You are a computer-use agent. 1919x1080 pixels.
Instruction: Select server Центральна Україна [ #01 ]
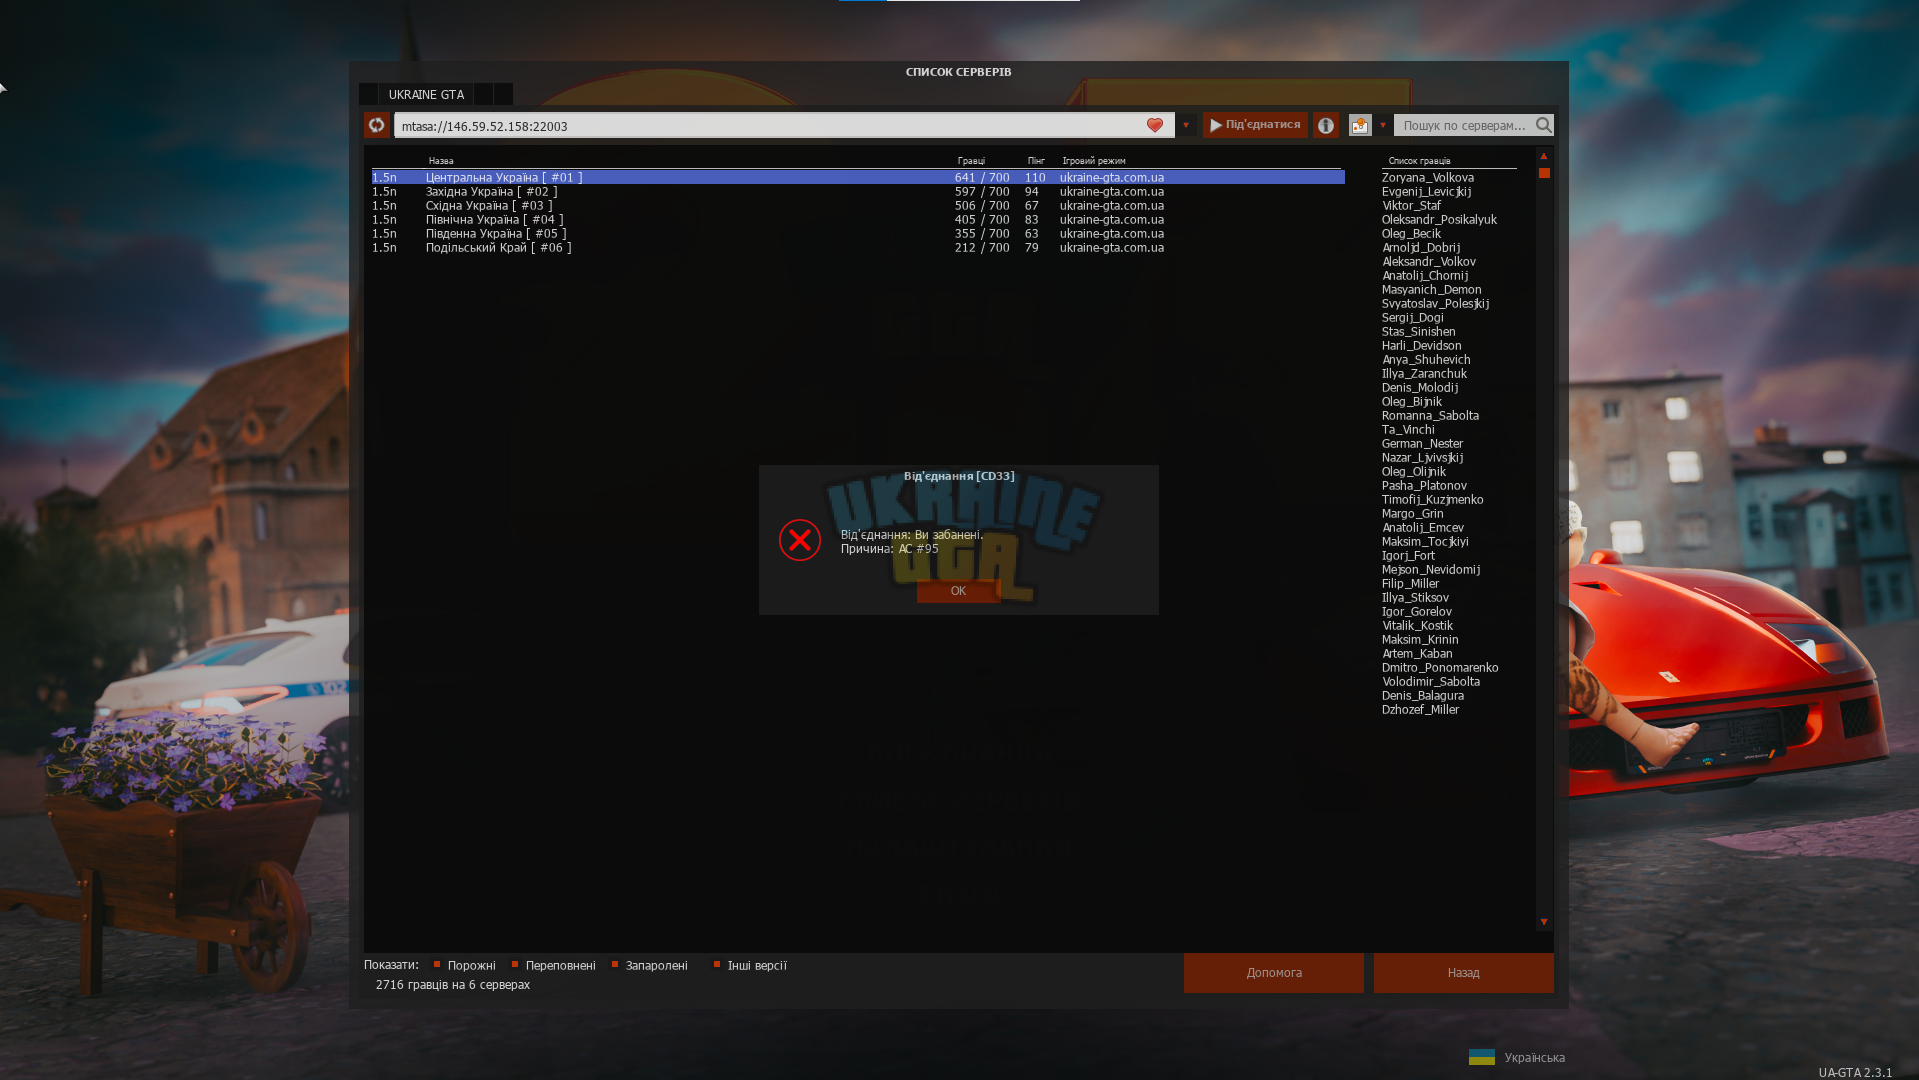coord(858,177)
